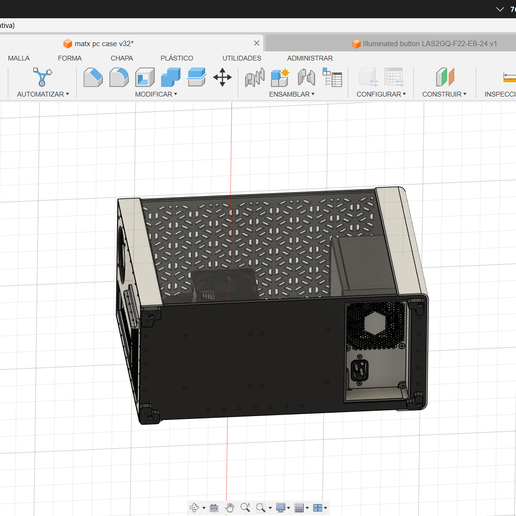The height and width of the screenshot is (516, 516).
Task: Activate the Orbit navigation tool
Action: click(x=194, y=507)
